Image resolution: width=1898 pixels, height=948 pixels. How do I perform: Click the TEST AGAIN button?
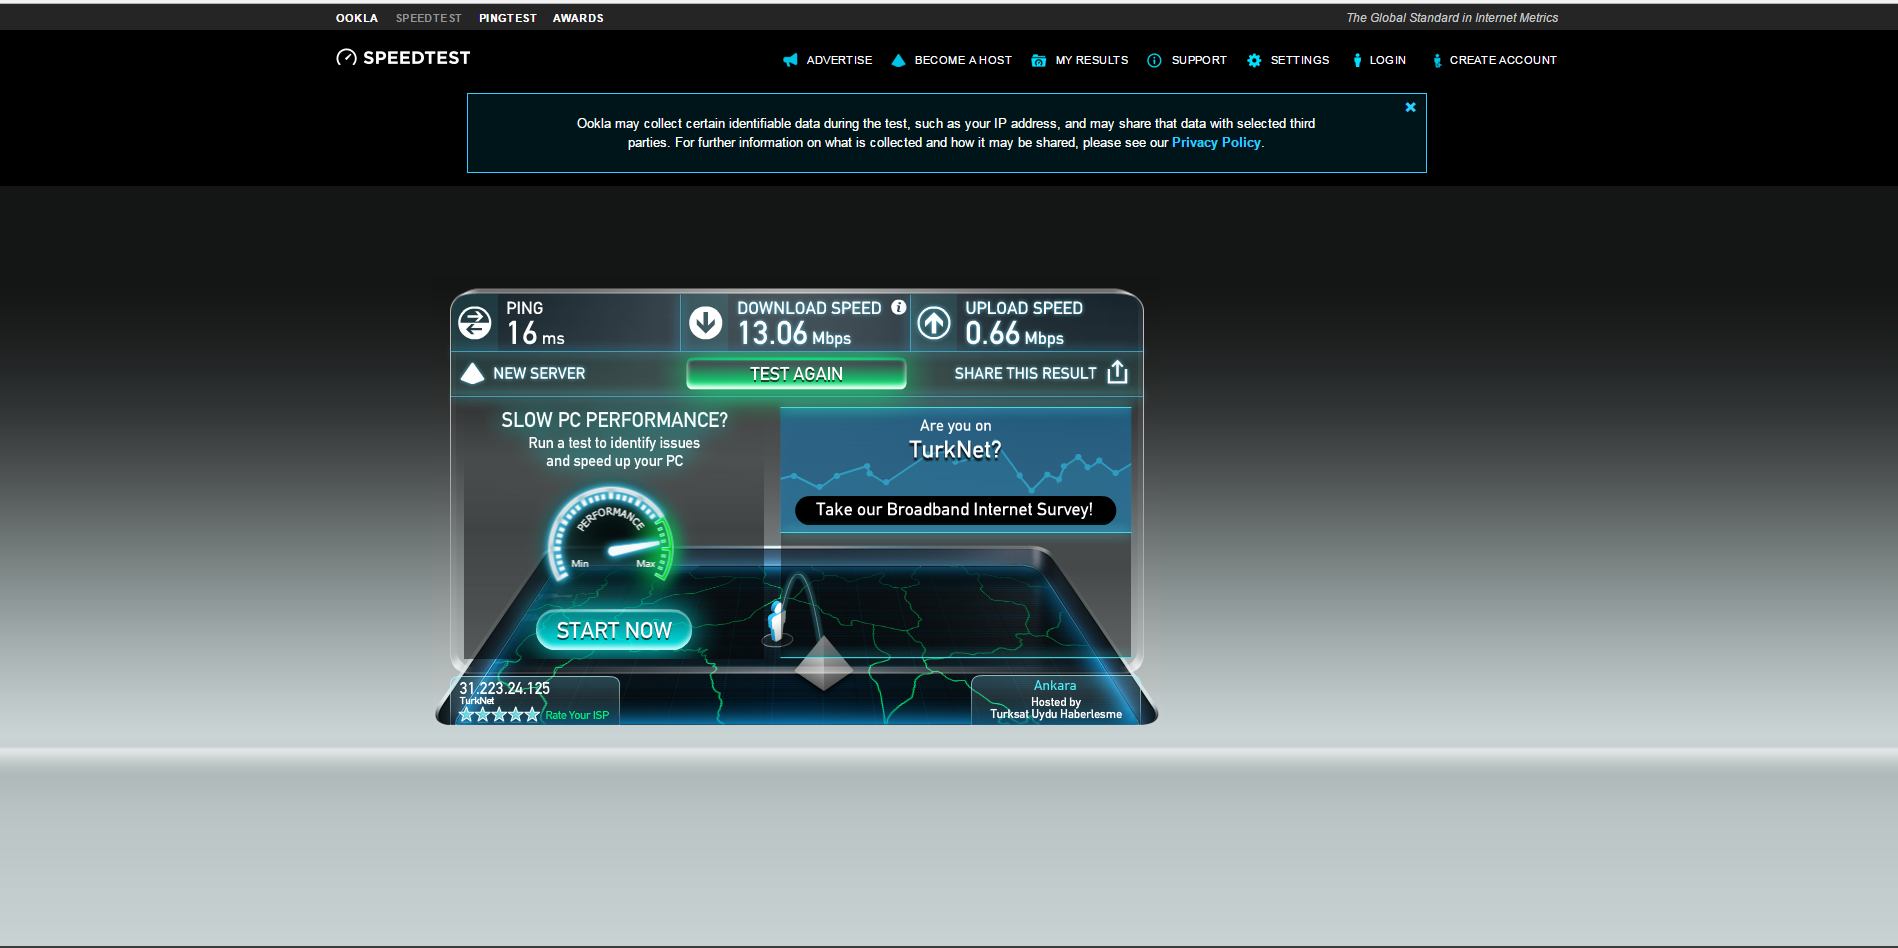coord(796,373)
